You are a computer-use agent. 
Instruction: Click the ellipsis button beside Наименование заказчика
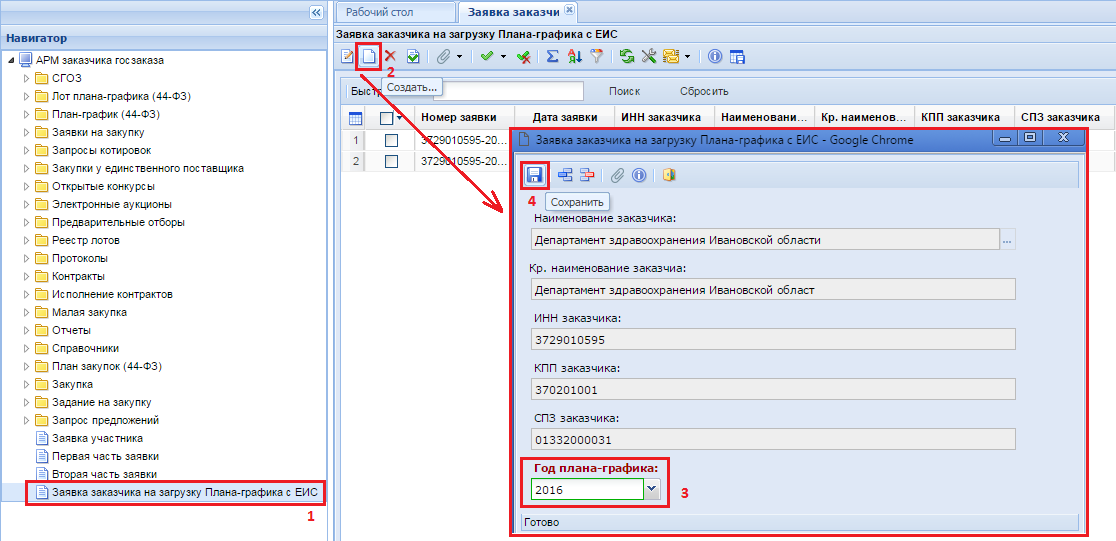[x=1007, y=240]
